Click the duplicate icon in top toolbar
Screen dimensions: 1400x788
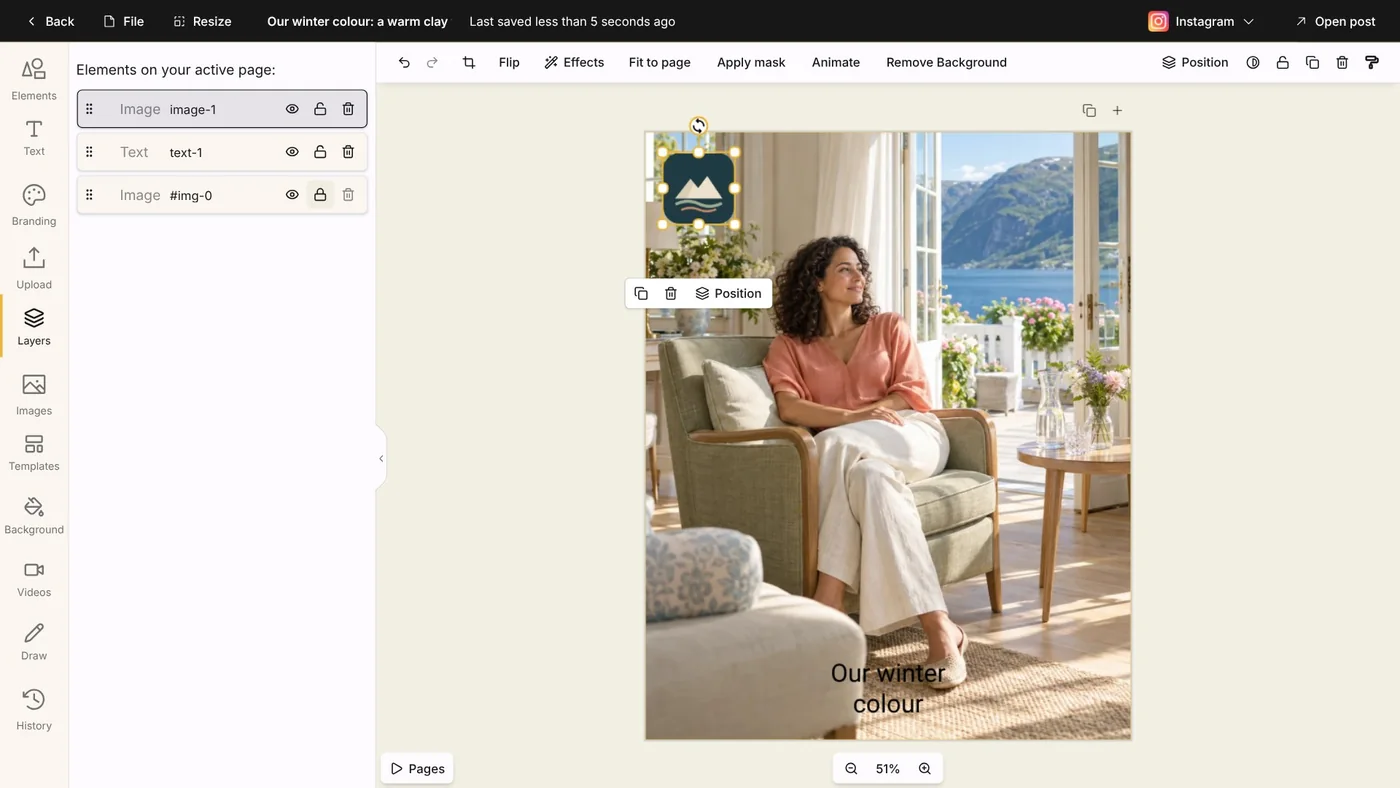pos(1312,62)
